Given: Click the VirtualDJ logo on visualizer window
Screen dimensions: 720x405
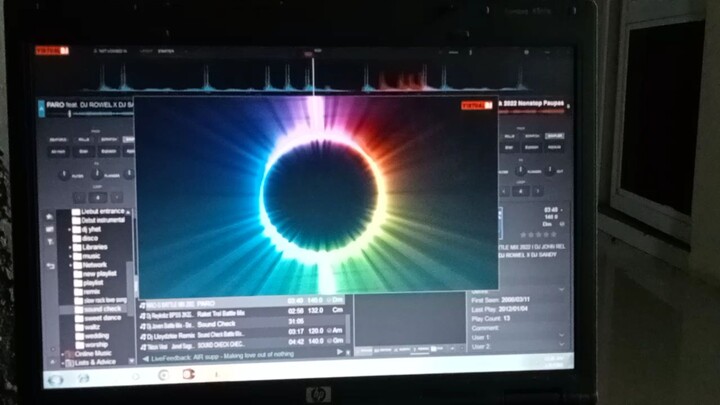Looking at the screenshot, I should (476, 105).
